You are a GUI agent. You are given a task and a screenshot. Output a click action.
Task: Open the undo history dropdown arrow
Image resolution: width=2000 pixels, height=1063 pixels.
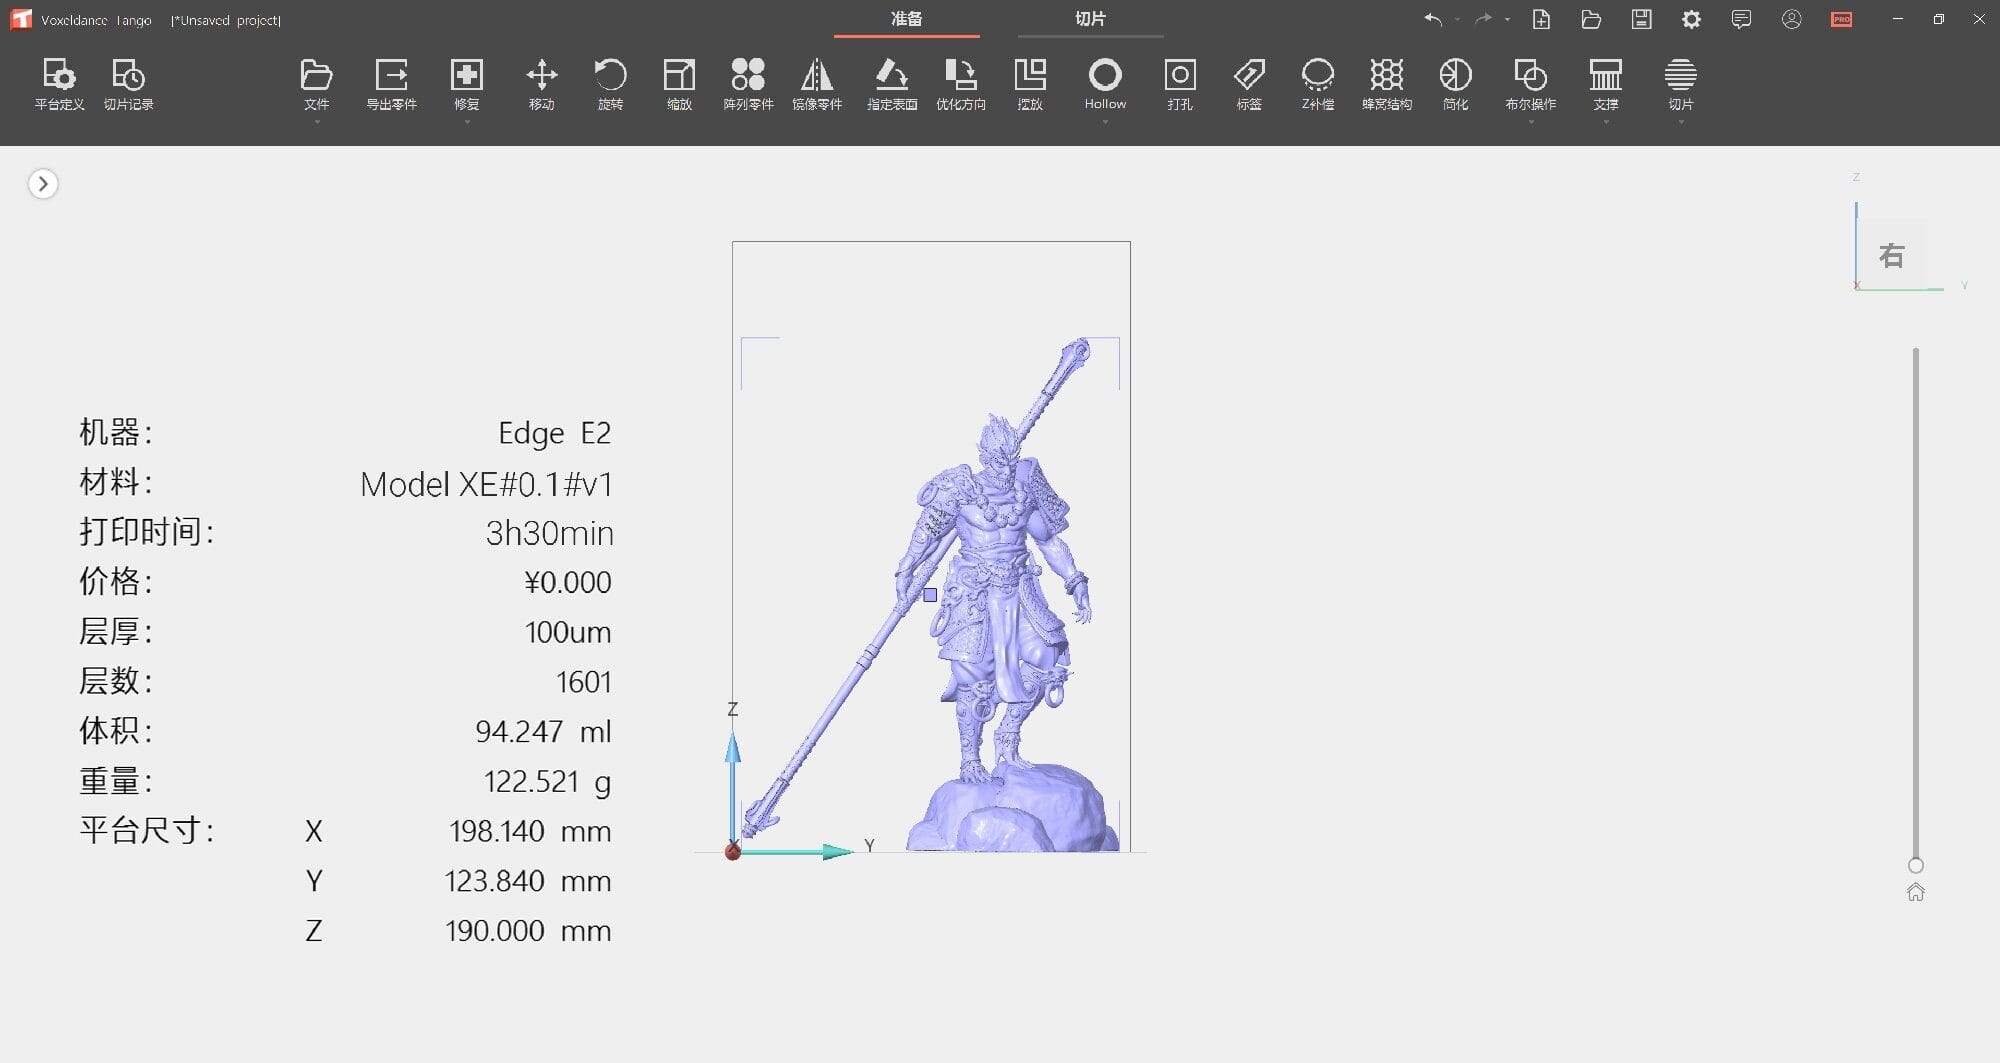[x=1457, y=19]
